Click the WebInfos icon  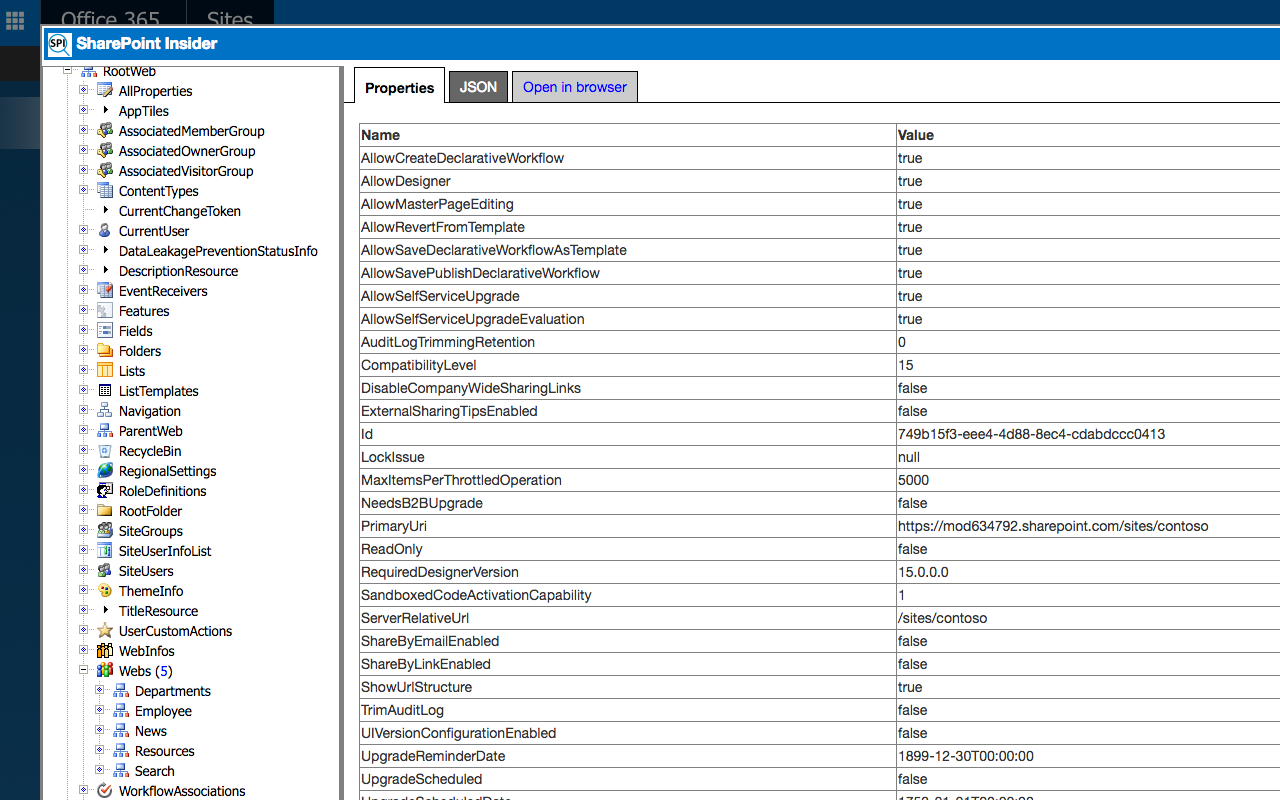click(105, 651)
